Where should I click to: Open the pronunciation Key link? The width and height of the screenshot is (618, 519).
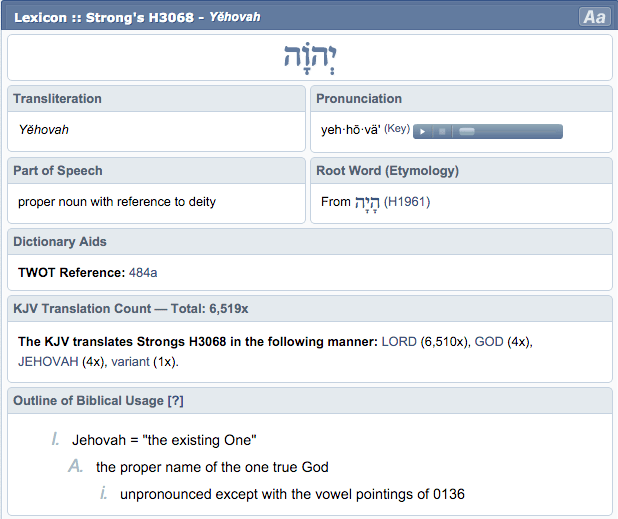click(x=397, y=130)
